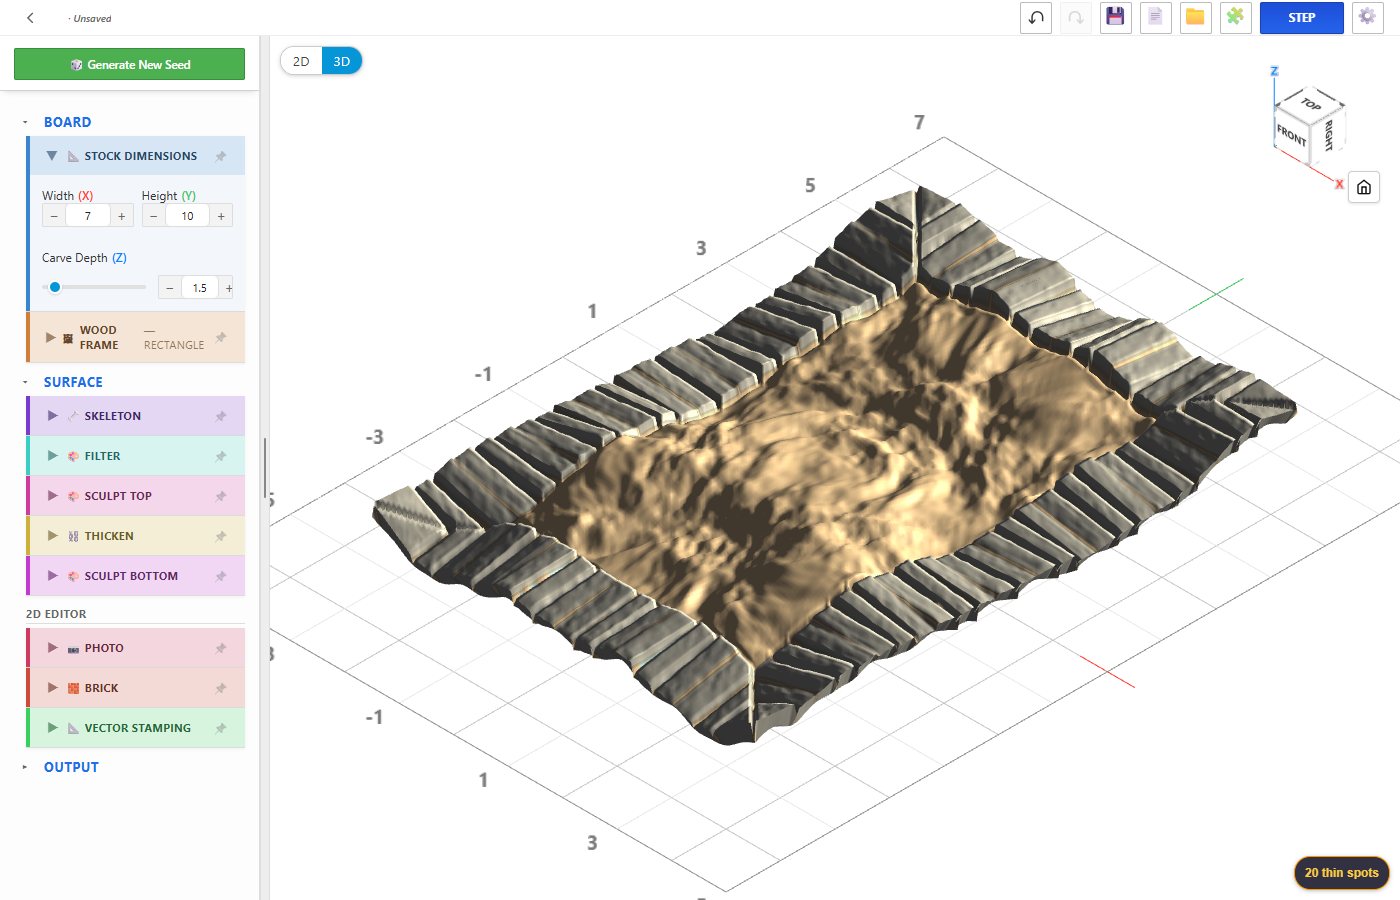1400x900 pixels.
Task: Expand the Wood Frame section
Action: pos(51,337)
